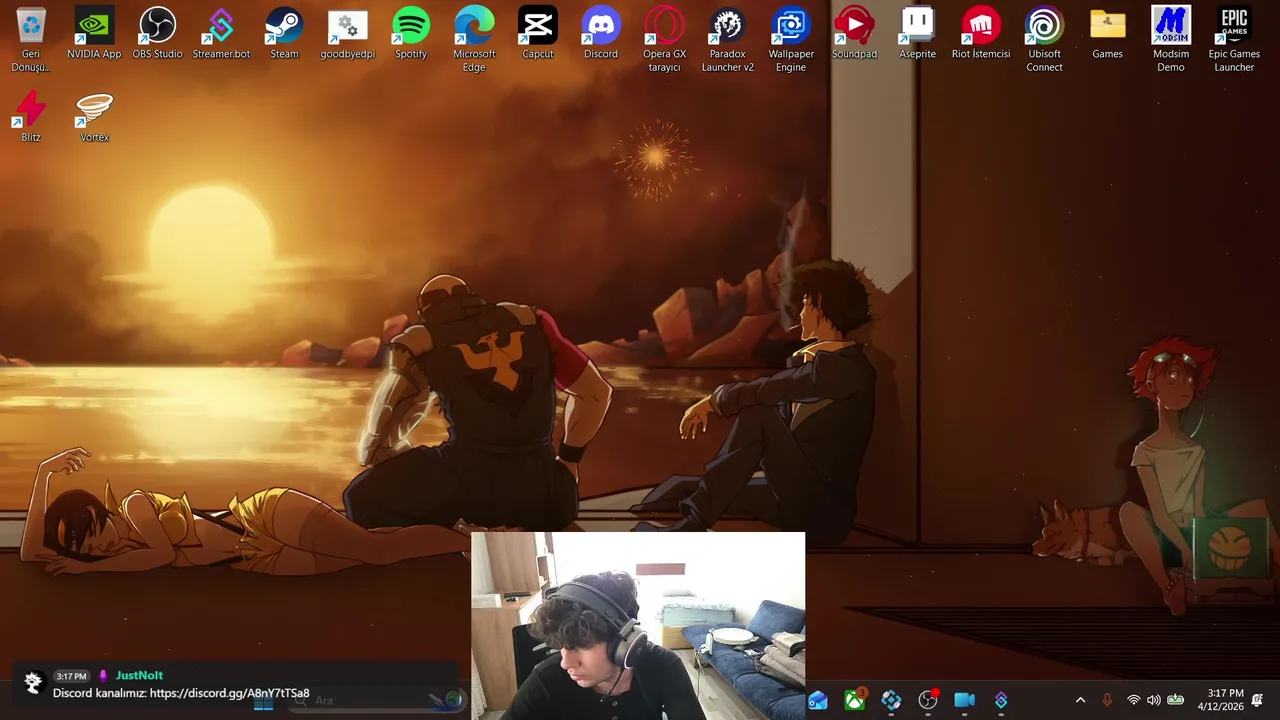This screenshot has width=1280, height=720.
Task: Switch to Streamer.bot in the taskbar
Action: 1001,700
